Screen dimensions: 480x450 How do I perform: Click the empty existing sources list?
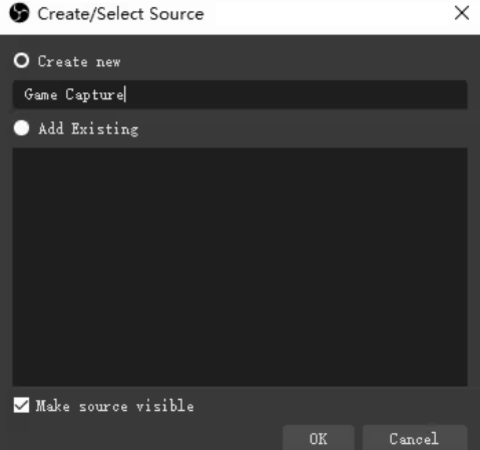pyautogui.click(x=240, y=267)
